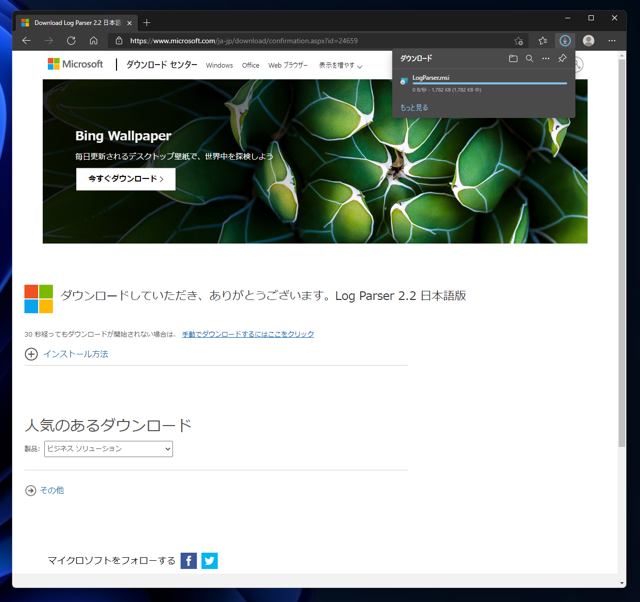
Task: Expand 表示を増やす menu
Action: pyautogui.click(x=340, y=65)
